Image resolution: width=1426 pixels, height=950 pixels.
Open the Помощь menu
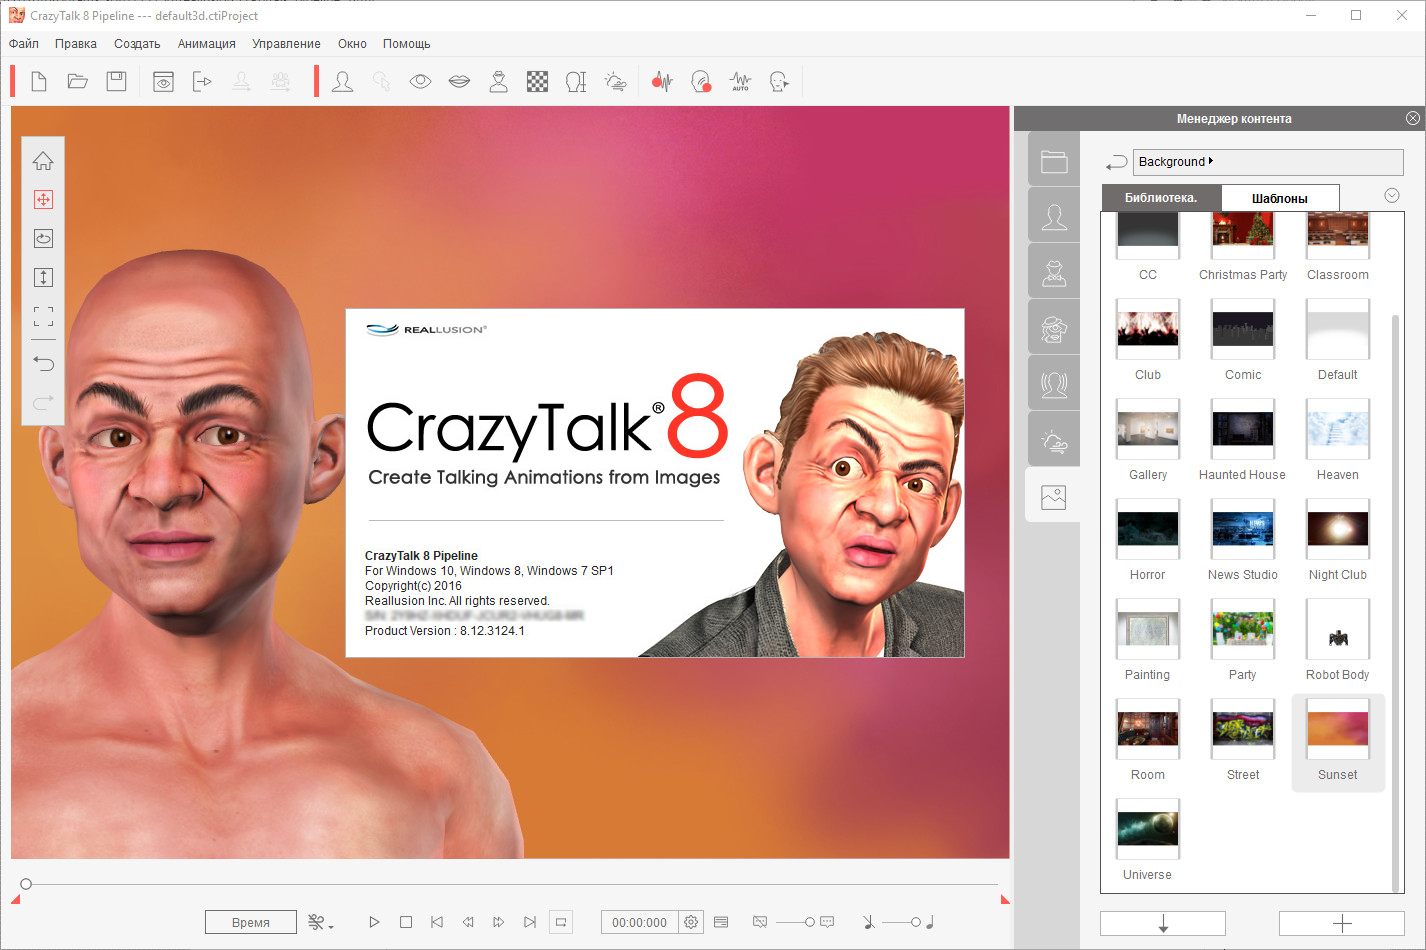point(407,44)
